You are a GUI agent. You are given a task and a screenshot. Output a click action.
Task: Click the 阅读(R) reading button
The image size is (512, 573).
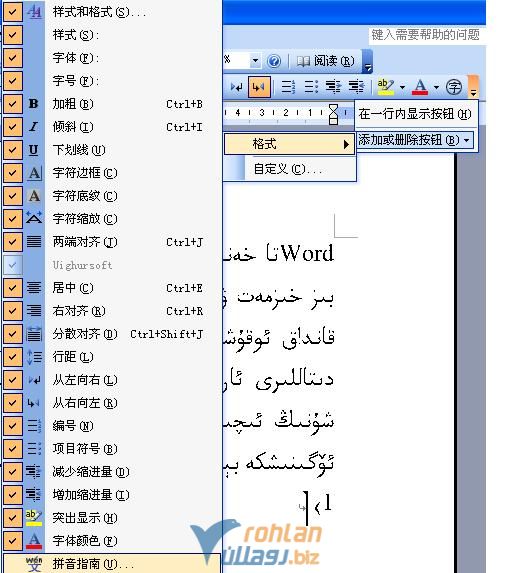tap(325, 61)
